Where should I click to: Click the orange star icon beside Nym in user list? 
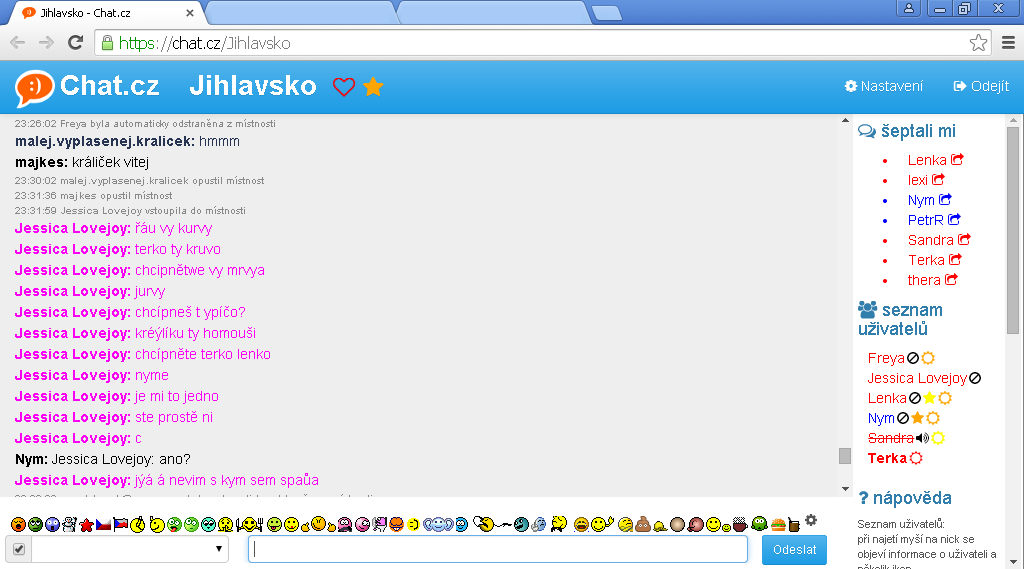tap(918, 418)
